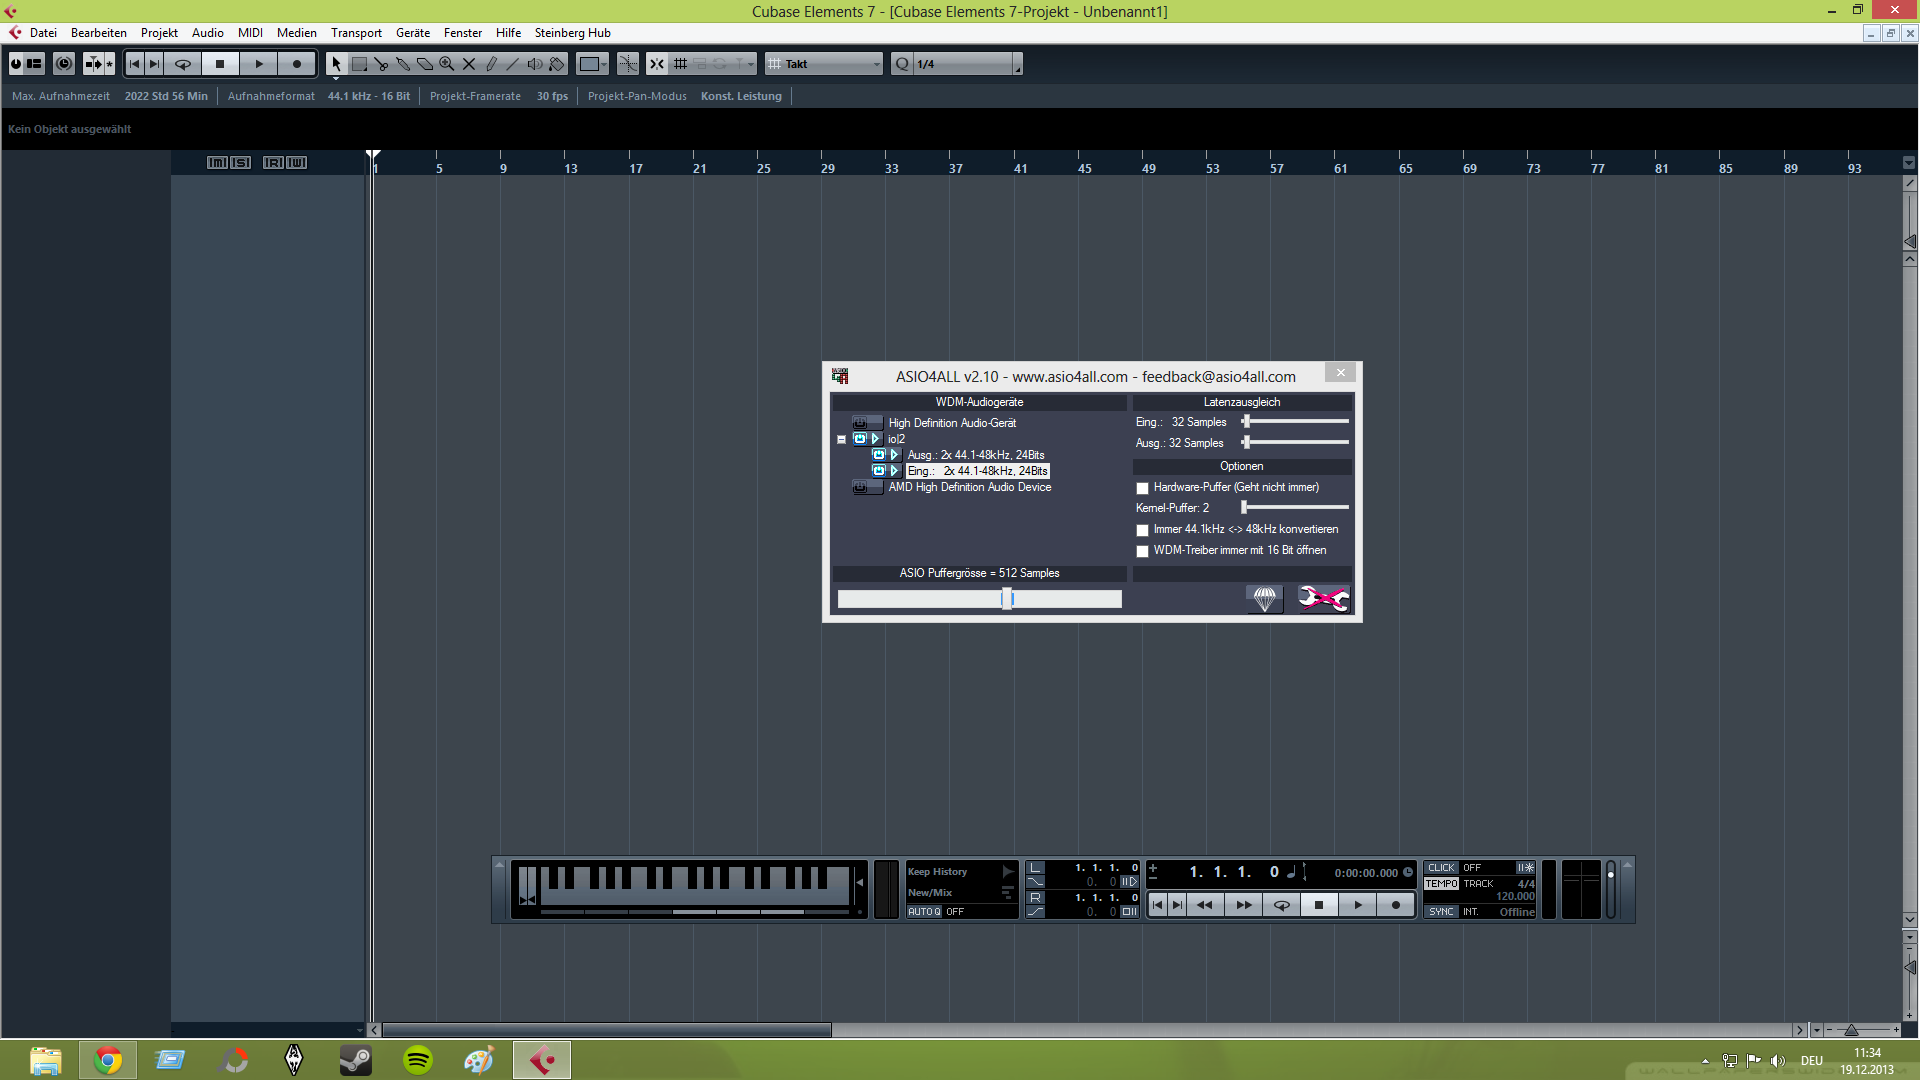Image resolution: width=1920 pixels, height=1080 pixels.
Task: Select the Draw pencil tool
Action: (491, 64)
